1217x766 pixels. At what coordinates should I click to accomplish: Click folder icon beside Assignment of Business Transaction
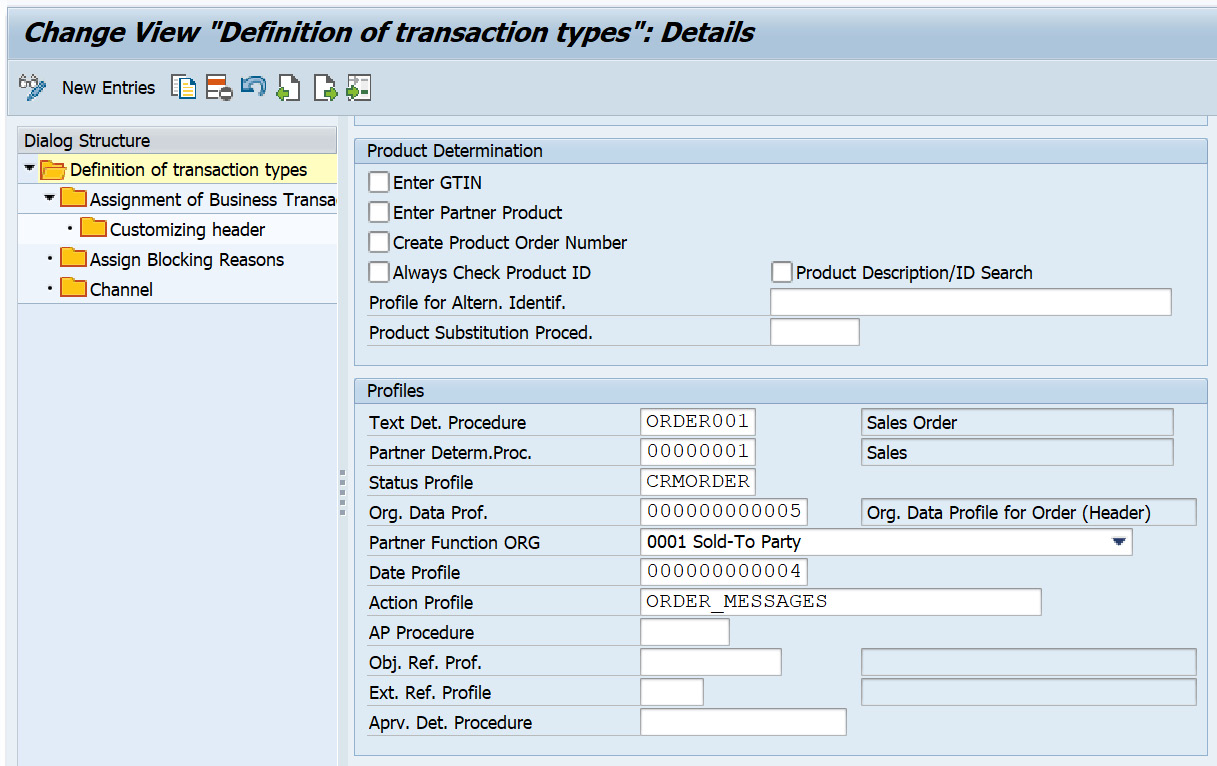pyautogui.click(x=73, y=199)
